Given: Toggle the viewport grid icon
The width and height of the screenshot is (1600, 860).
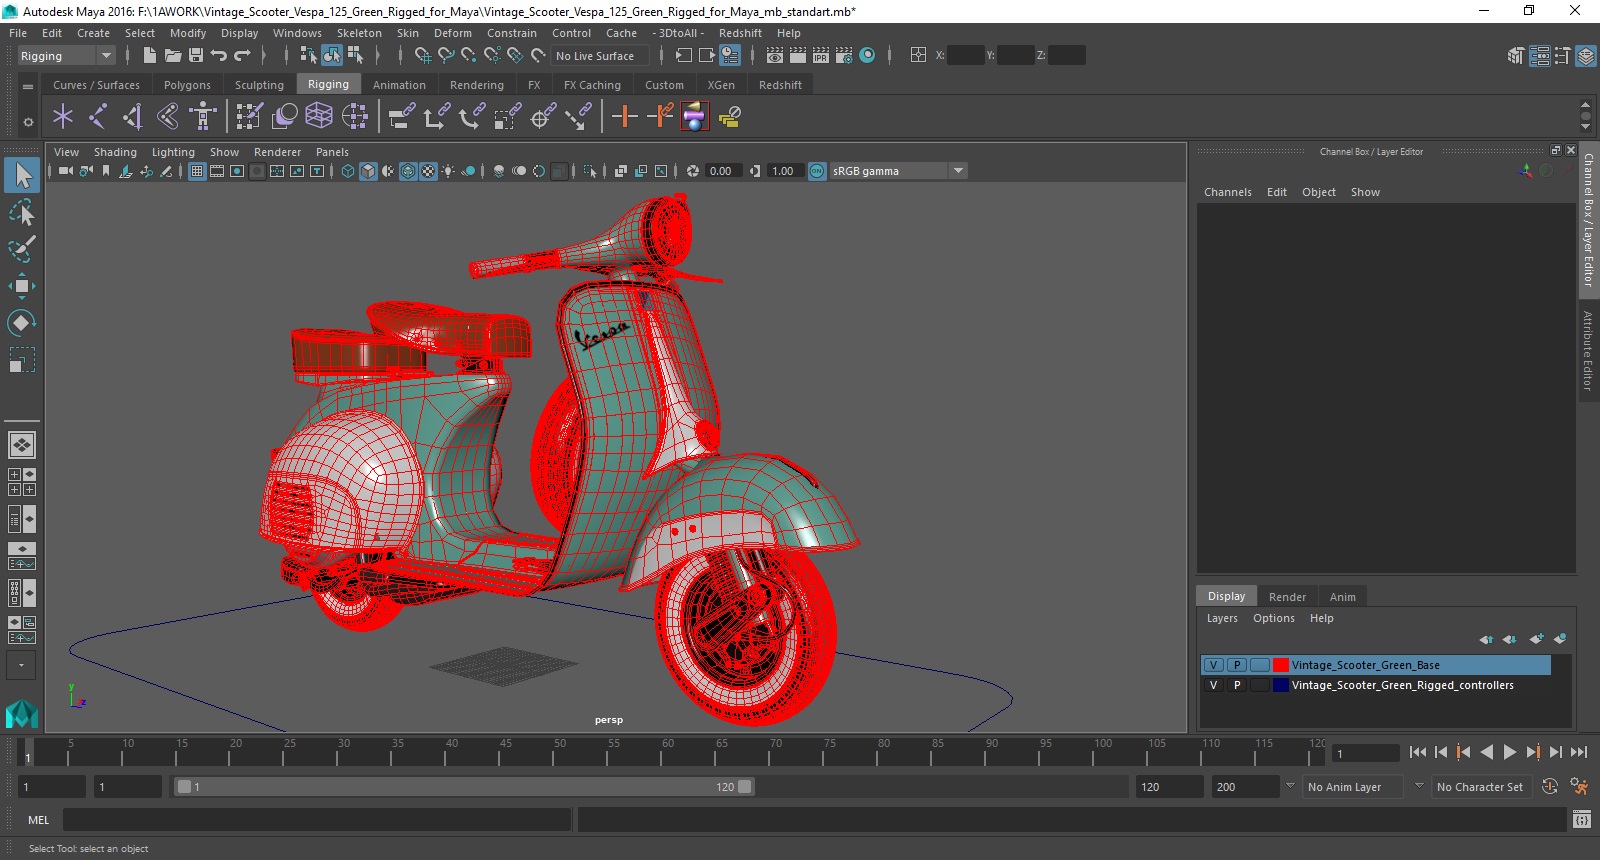Looking at the screenshot, I should [197, 171].
